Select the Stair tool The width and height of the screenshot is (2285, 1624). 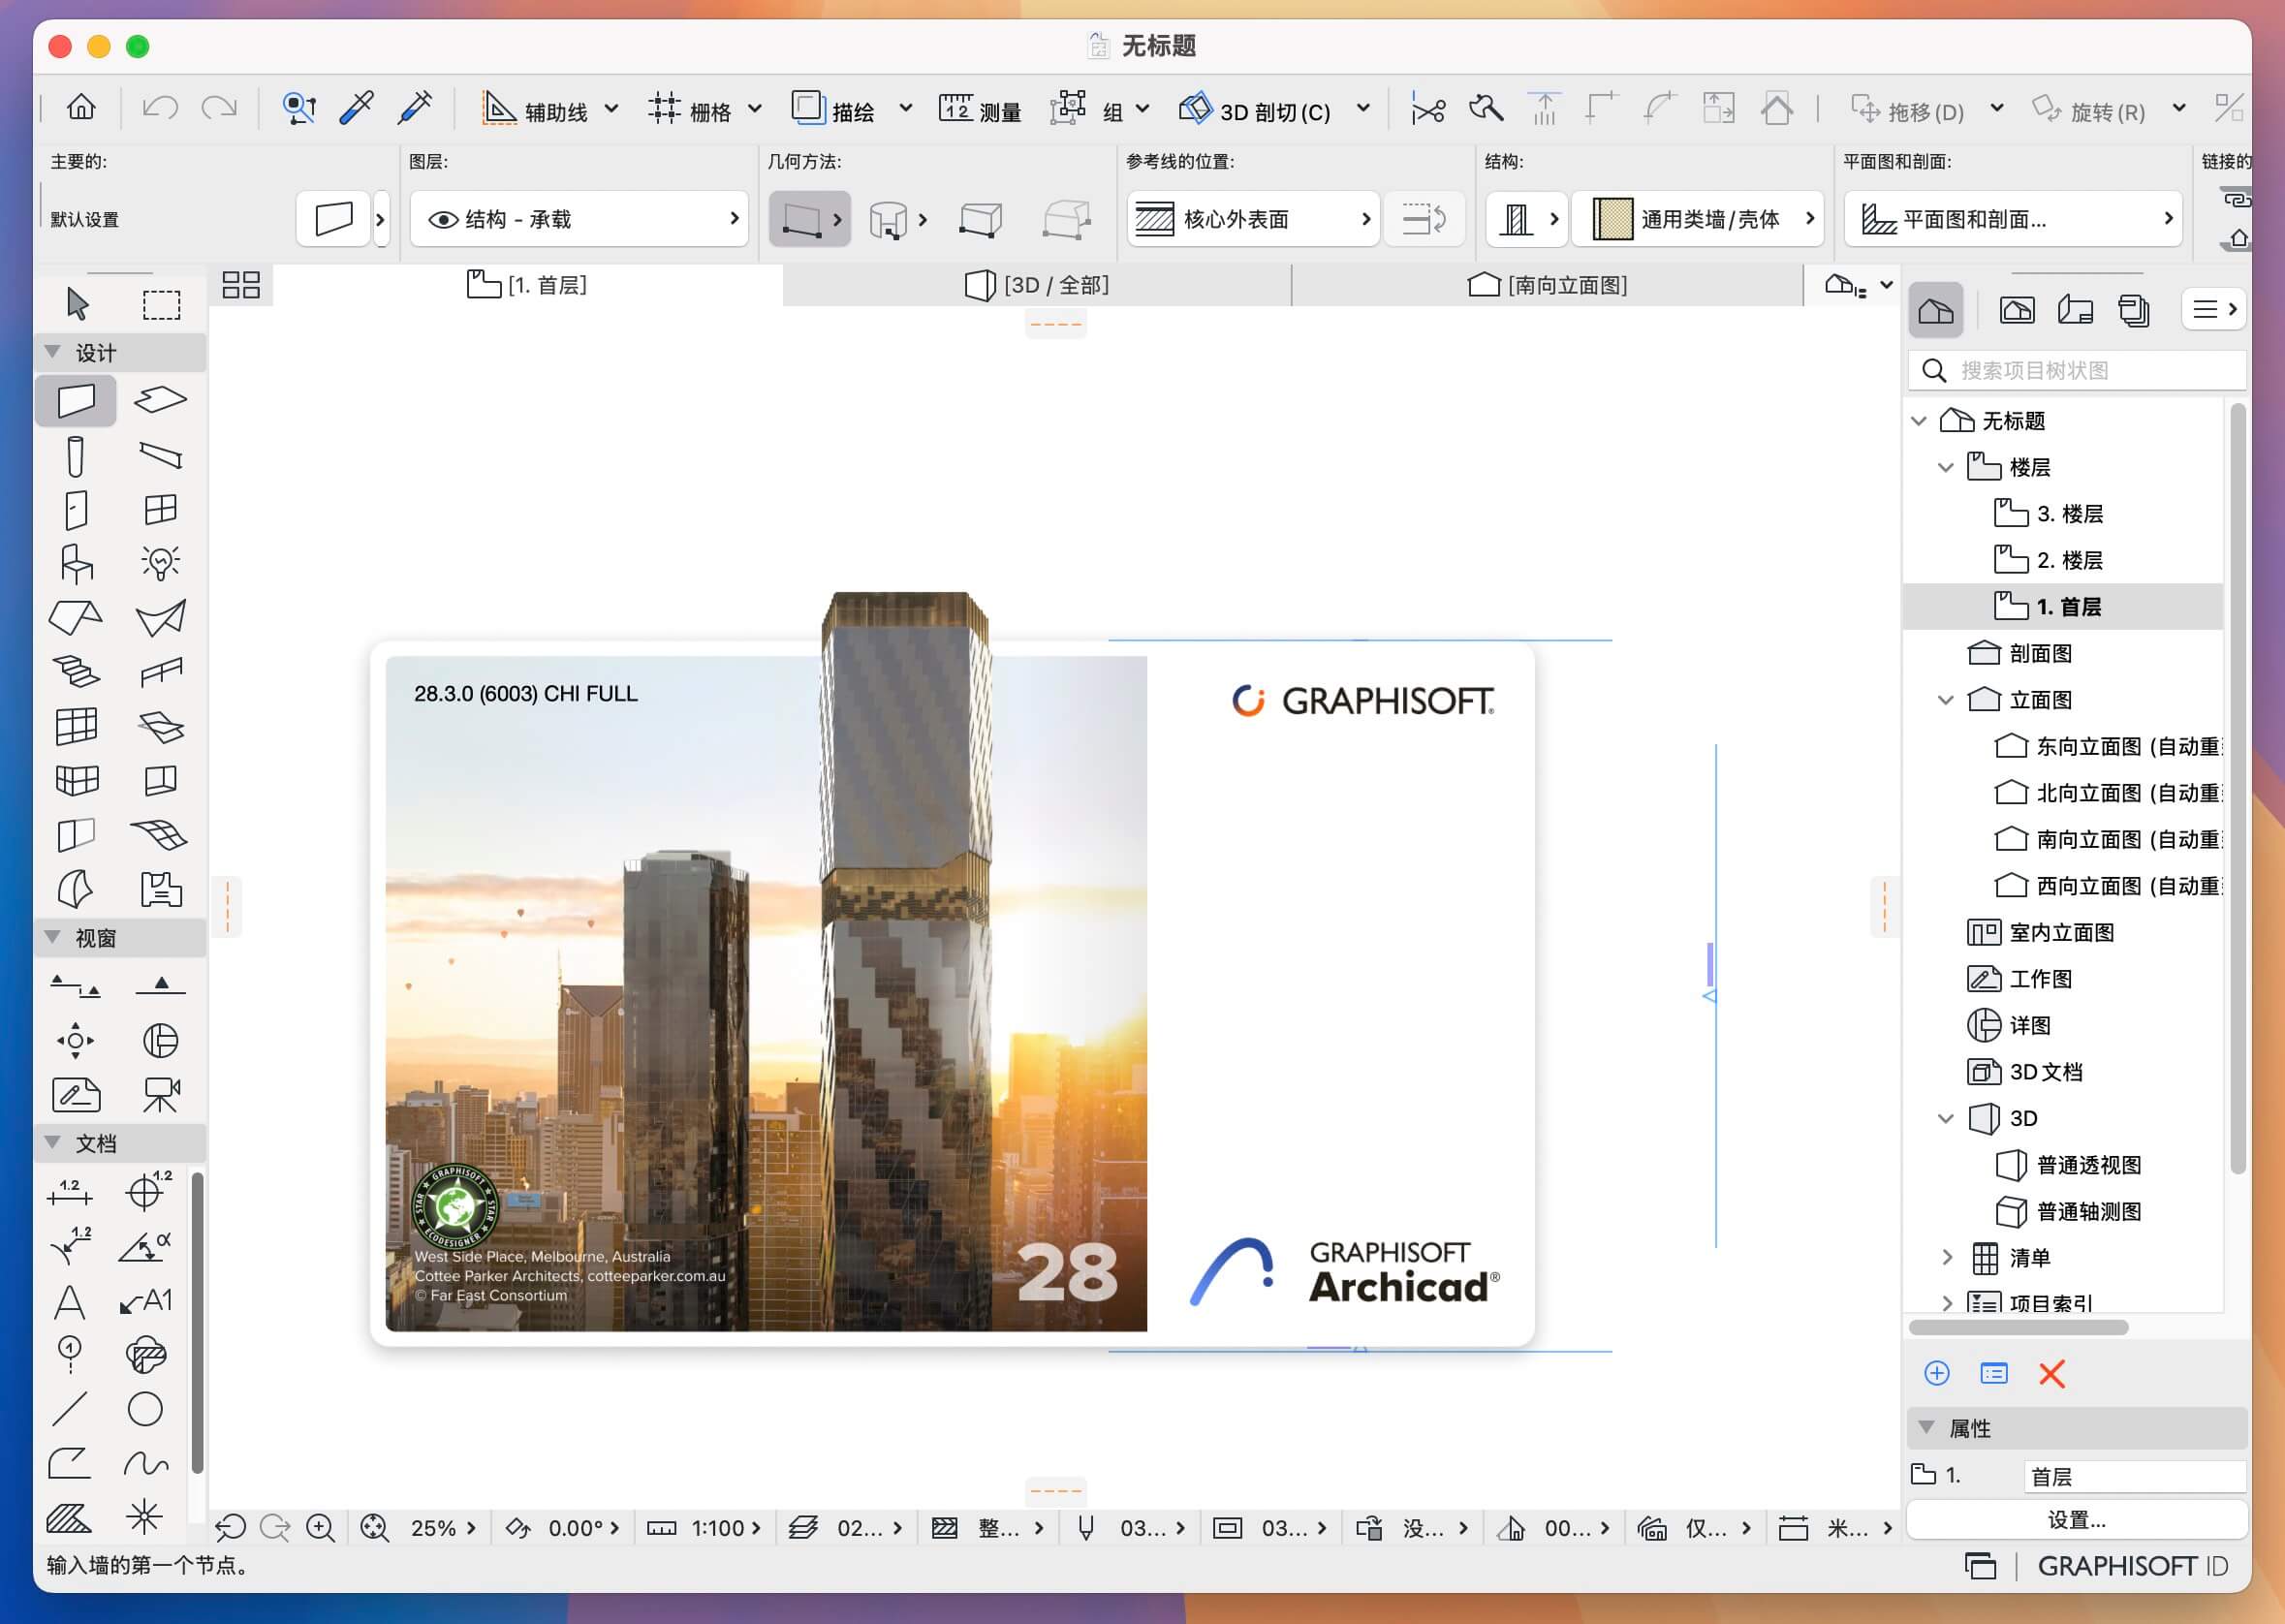pyautogui.click(x=75, y=670)
